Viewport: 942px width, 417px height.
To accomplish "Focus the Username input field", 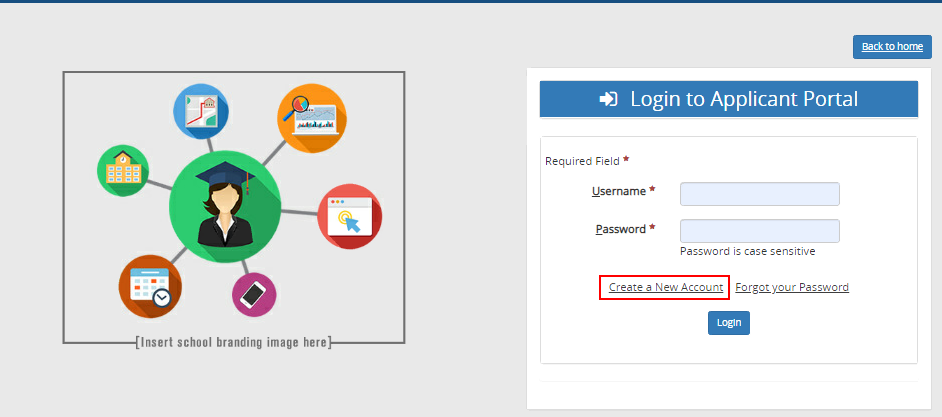I will click(x=759, y=194).
